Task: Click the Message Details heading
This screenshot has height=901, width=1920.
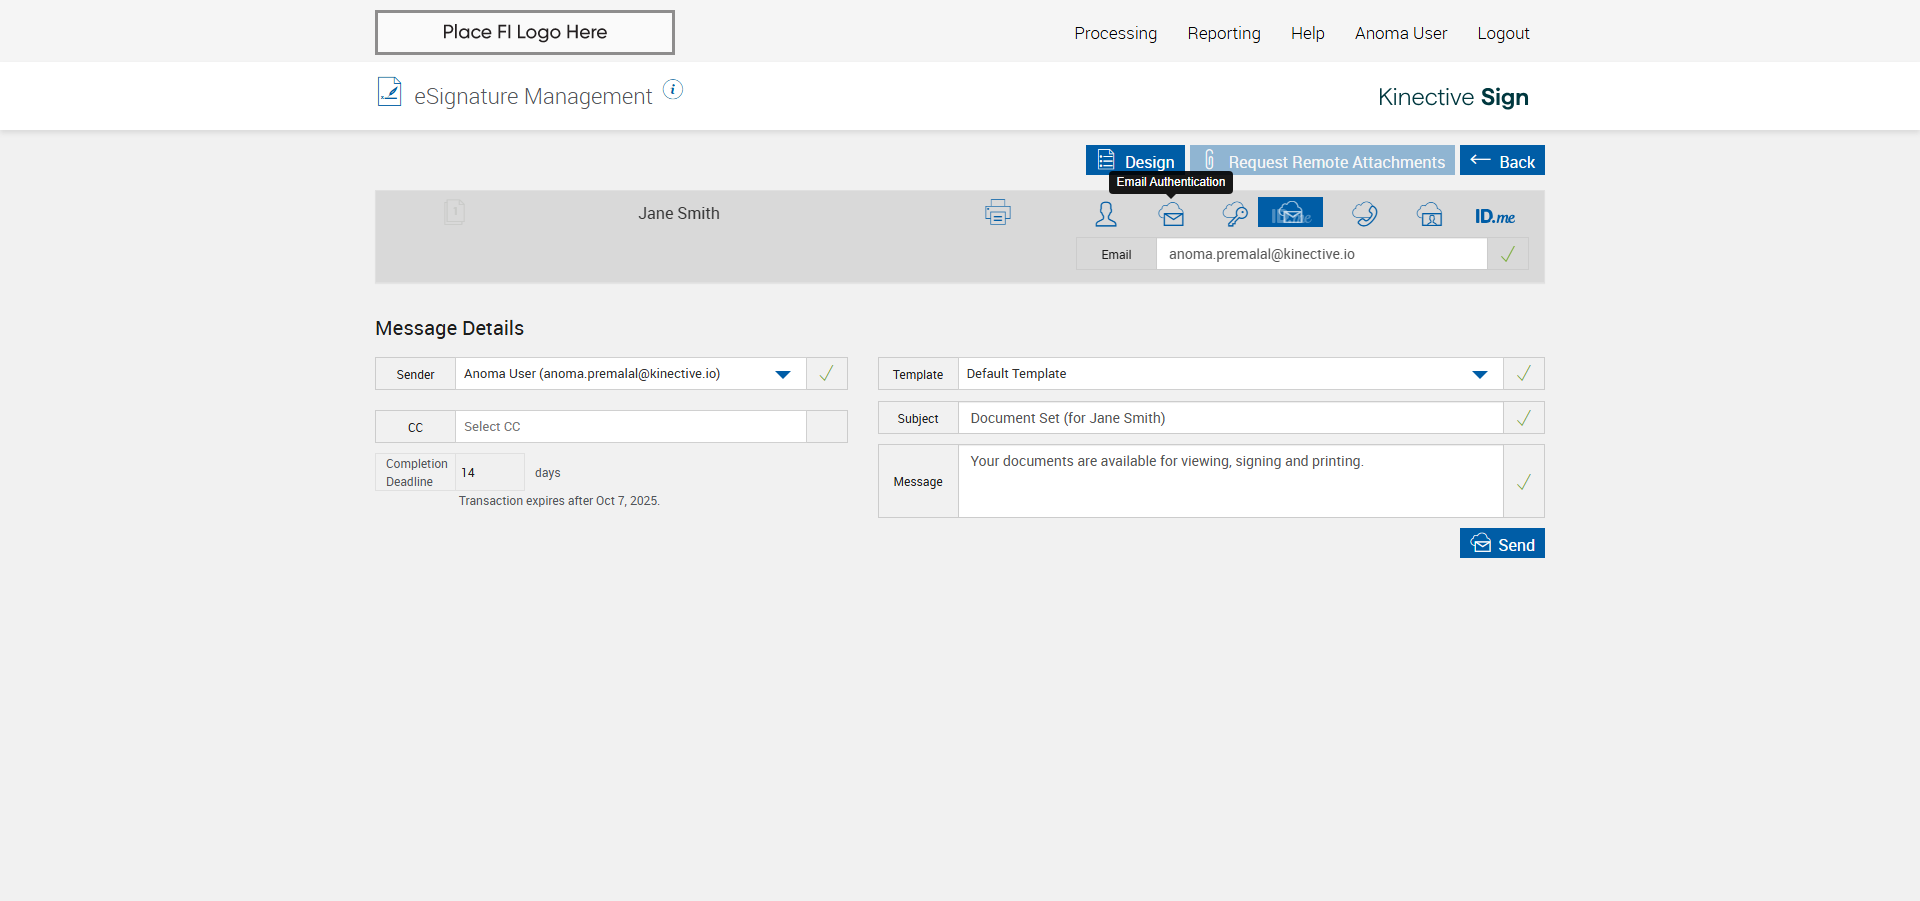Action: [449, 328]
